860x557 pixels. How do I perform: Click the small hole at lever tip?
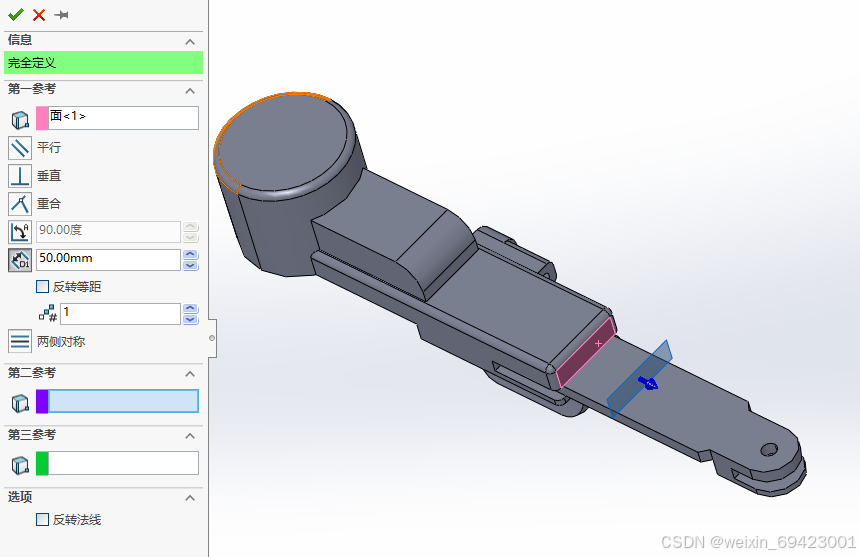(x=769, y=450)
